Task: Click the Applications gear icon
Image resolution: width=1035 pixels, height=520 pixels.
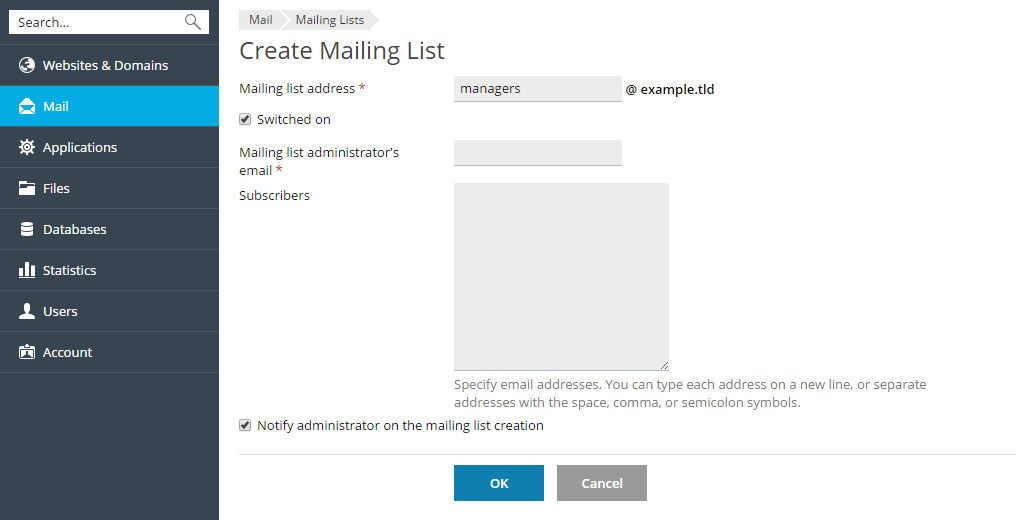Action: 27,147
